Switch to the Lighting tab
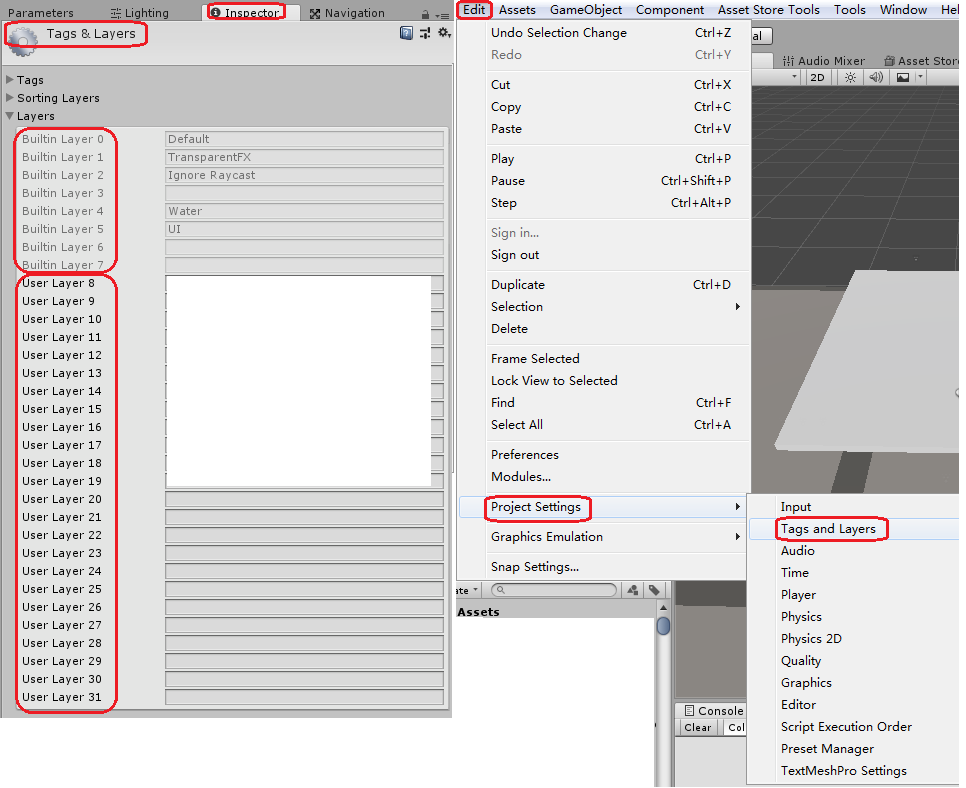Viewport: 966px width, 788px height. coord(139,13)
